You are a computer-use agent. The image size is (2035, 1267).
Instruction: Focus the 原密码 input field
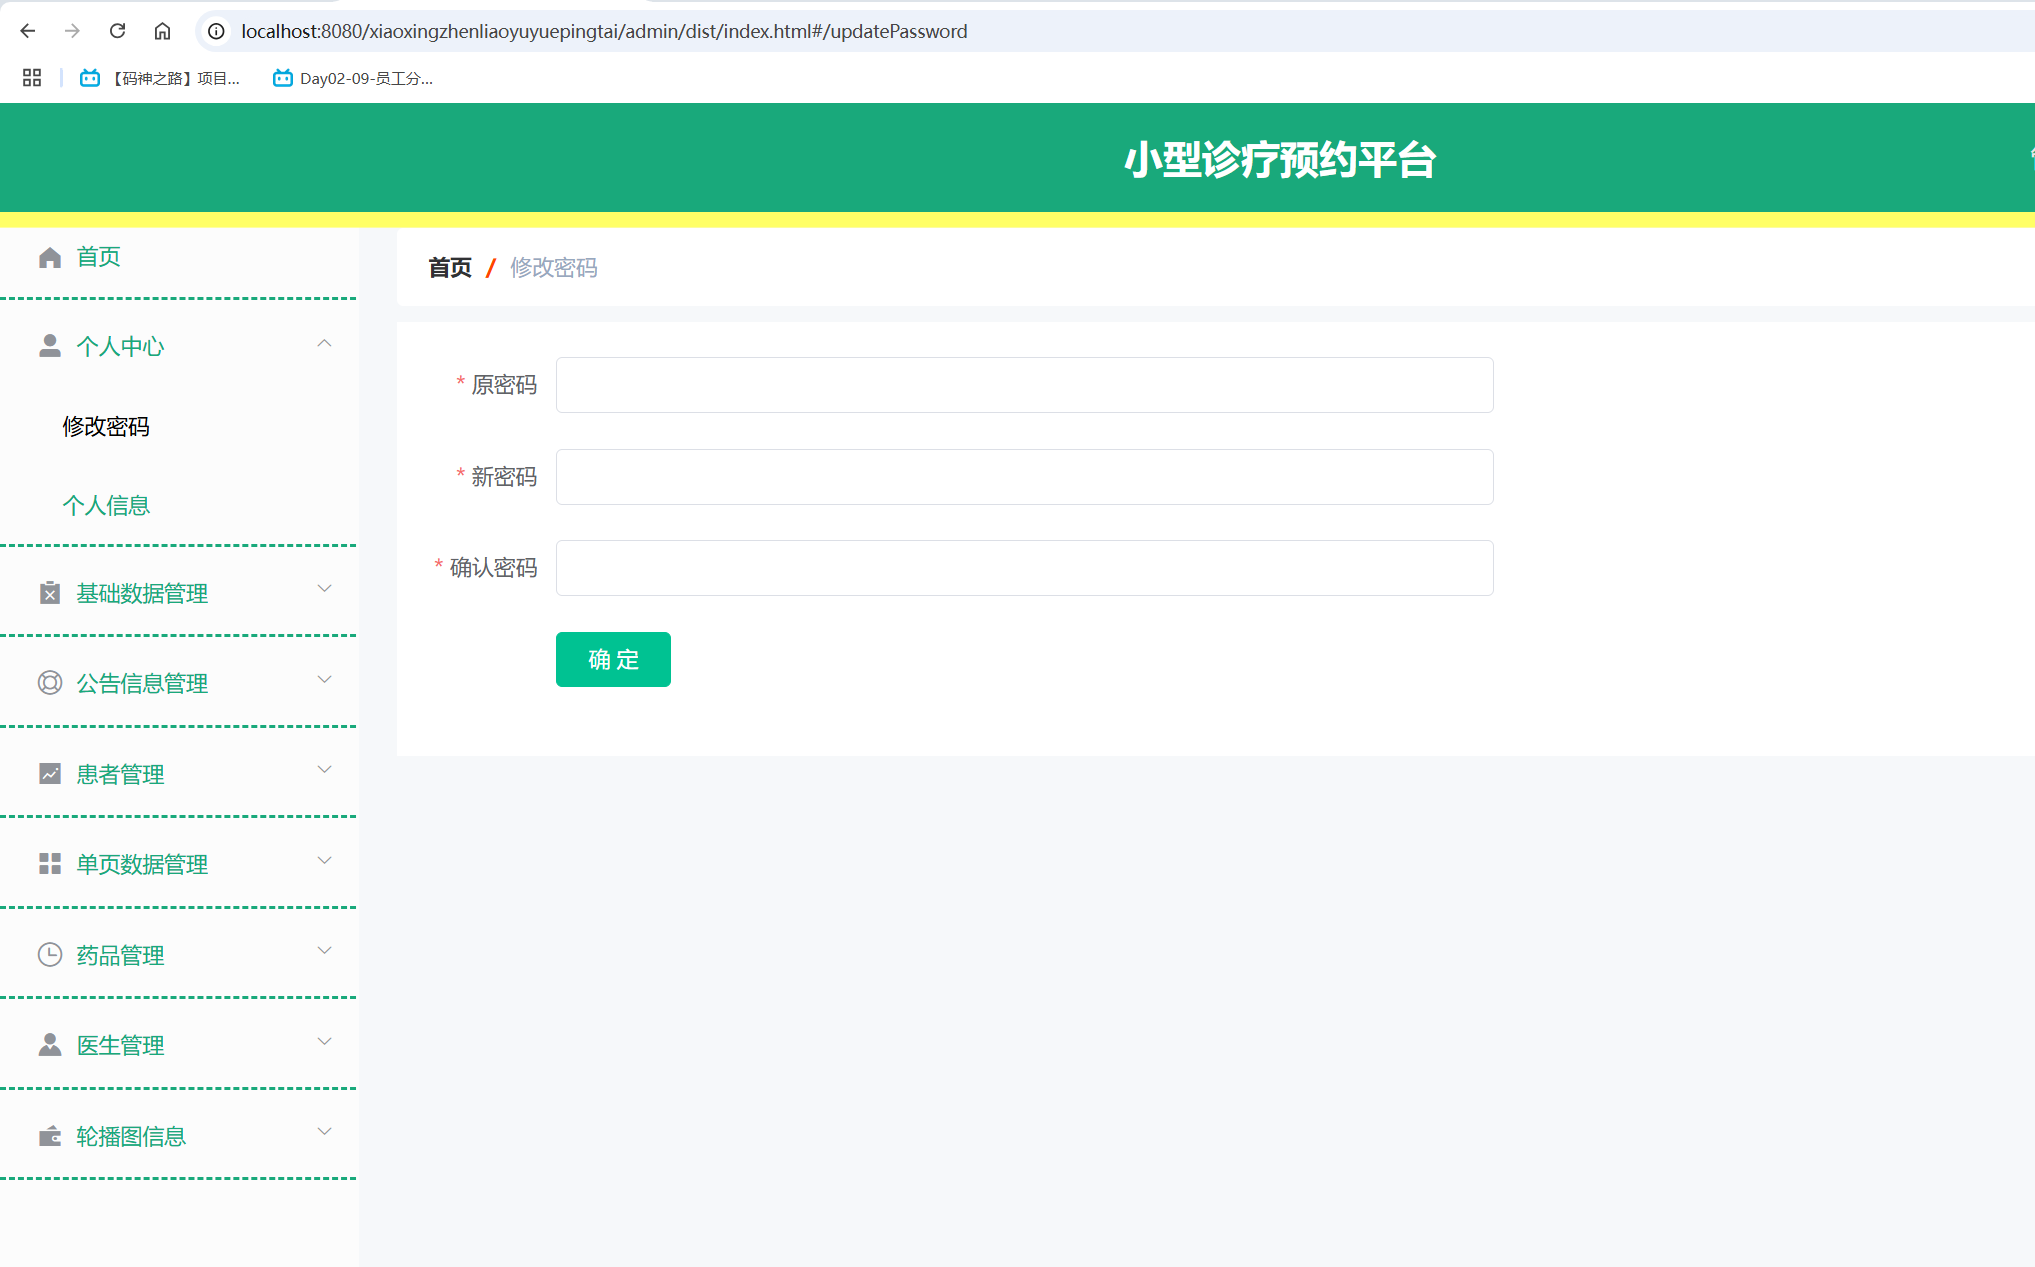tap(1024, 385)
